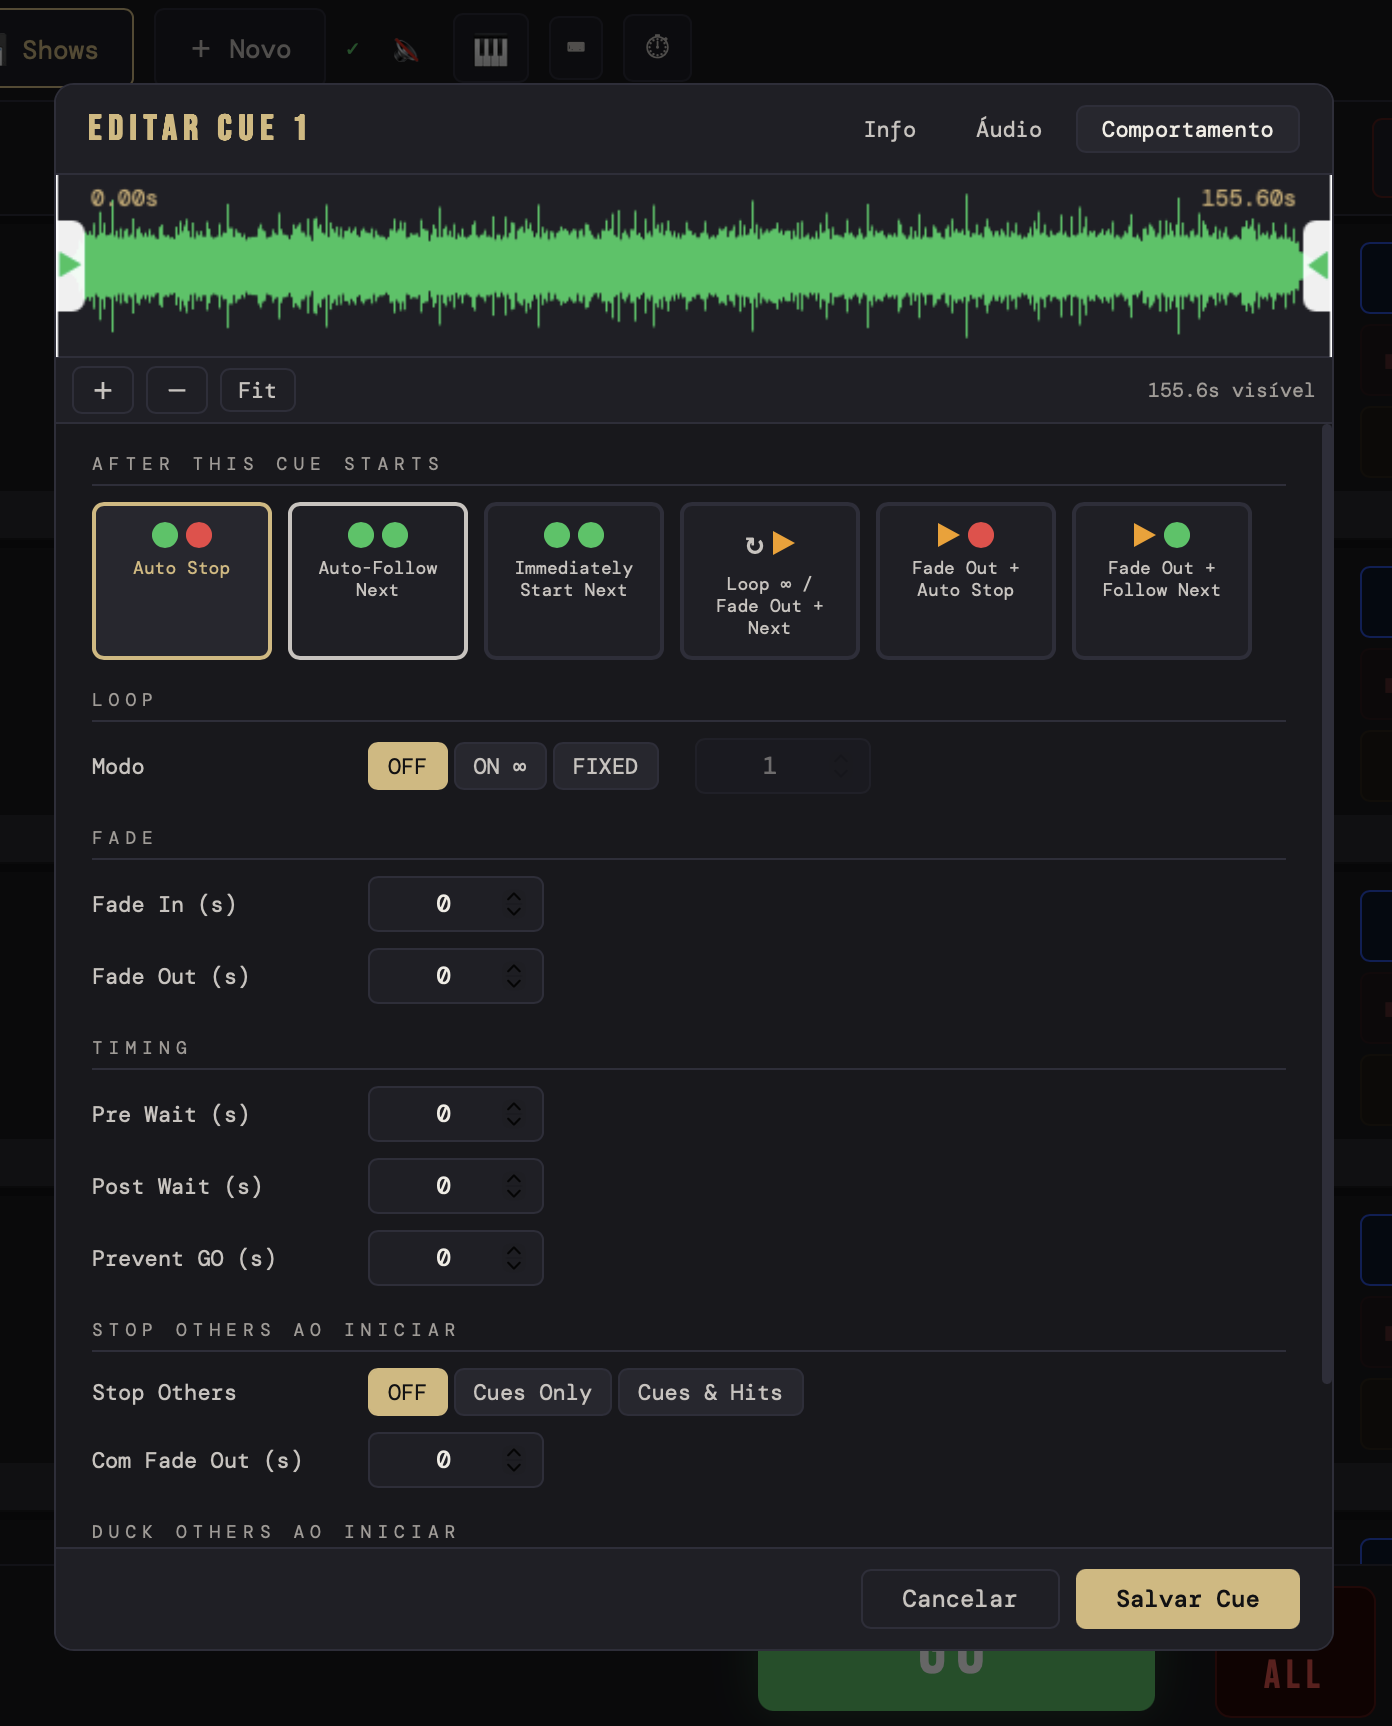Adjust the Fade Out stepper arrows
Image resolution: width=1392 pixels, height=1726 pixels.
tap(514, 976)
